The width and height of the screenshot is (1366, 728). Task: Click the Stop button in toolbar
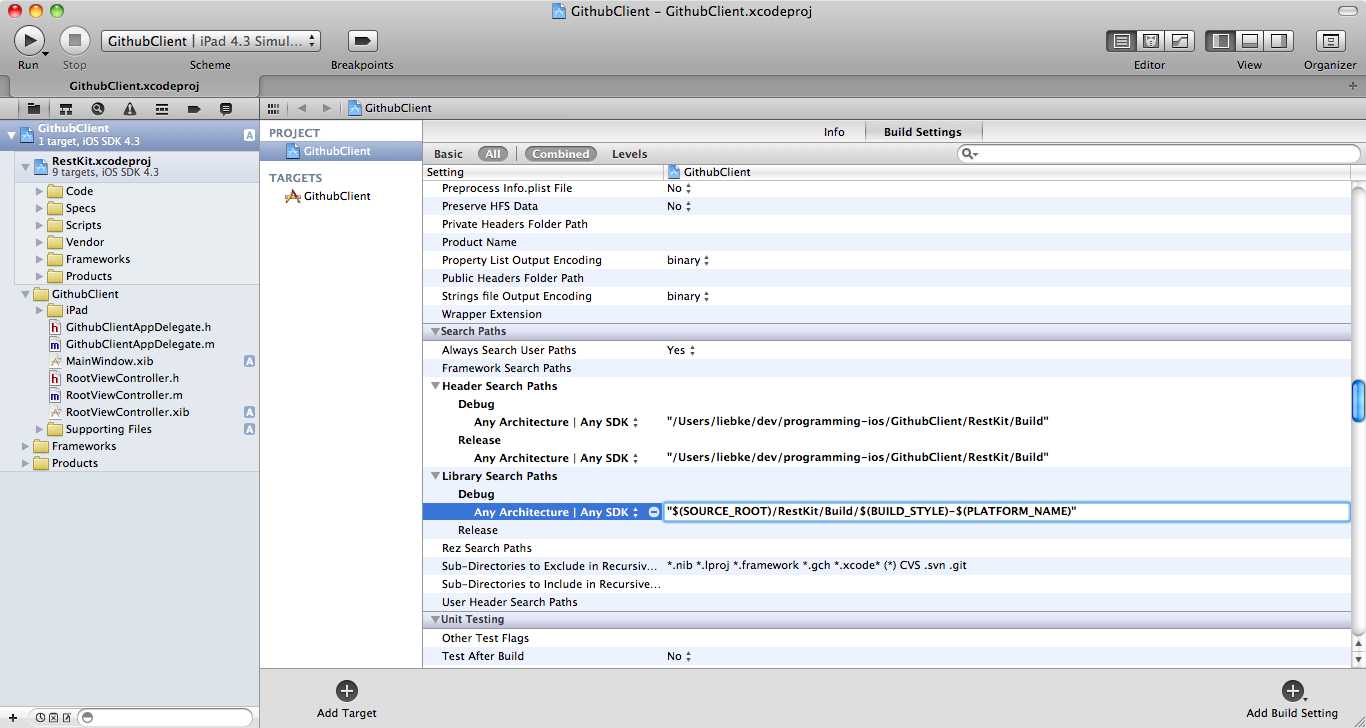[74, 40]
